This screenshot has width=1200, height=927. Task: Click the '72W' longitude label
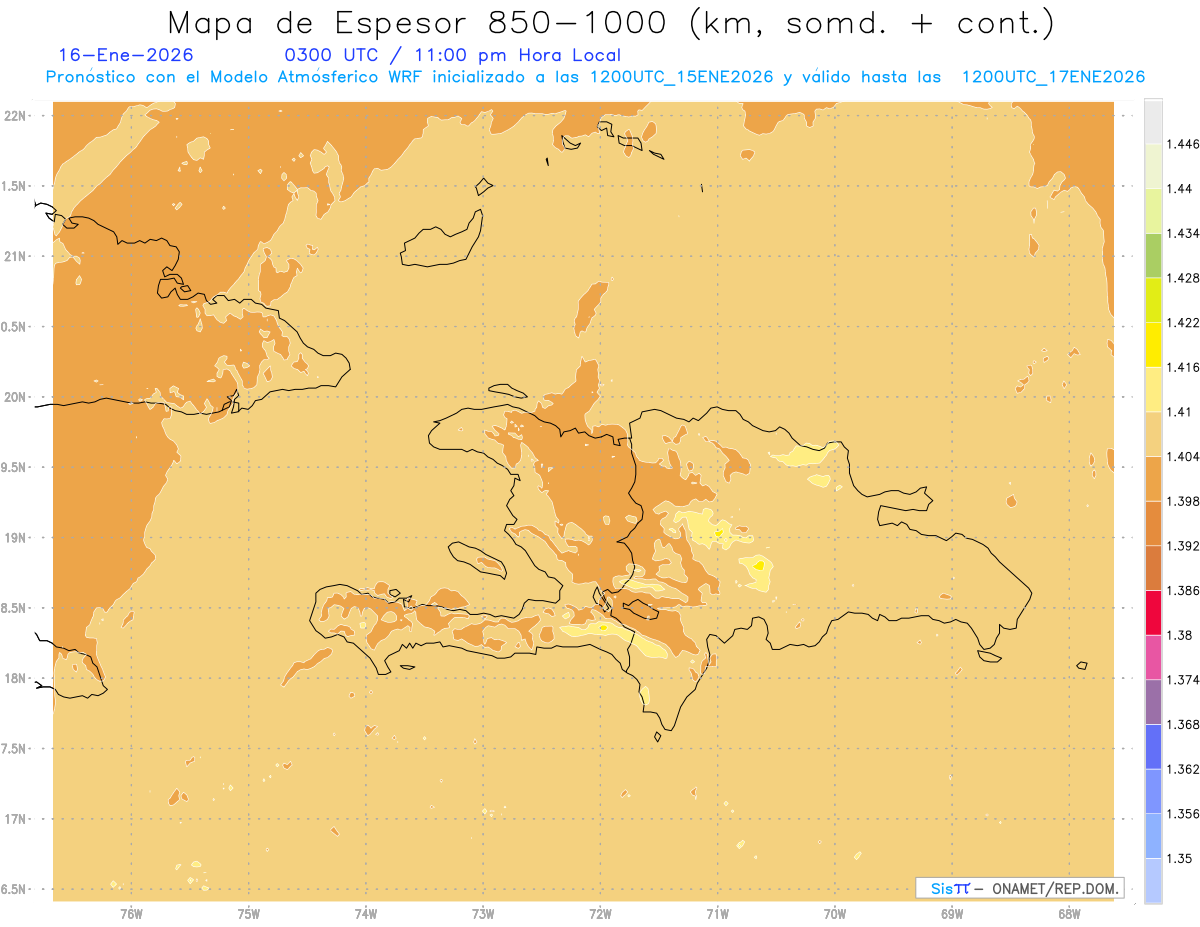600,914
